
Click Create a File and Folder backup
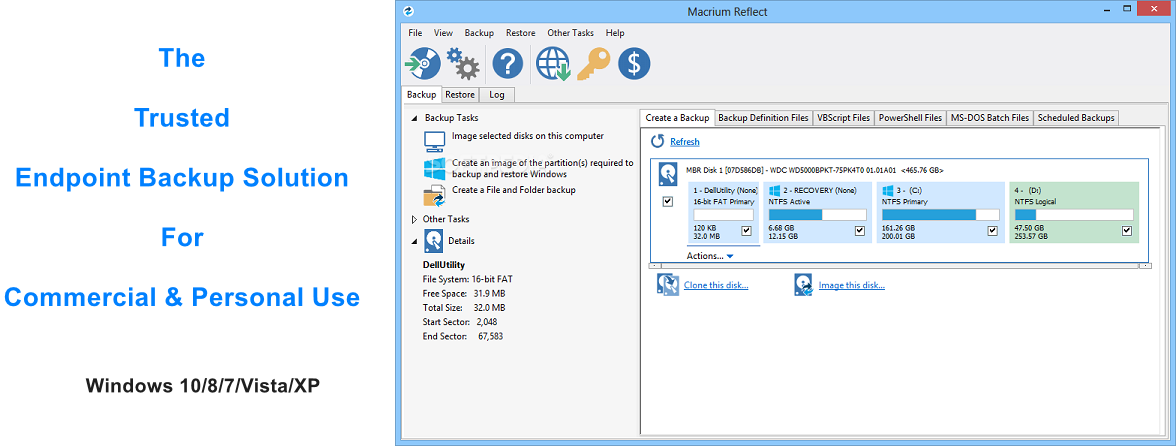pyautogui.click(x=514, y=190)
